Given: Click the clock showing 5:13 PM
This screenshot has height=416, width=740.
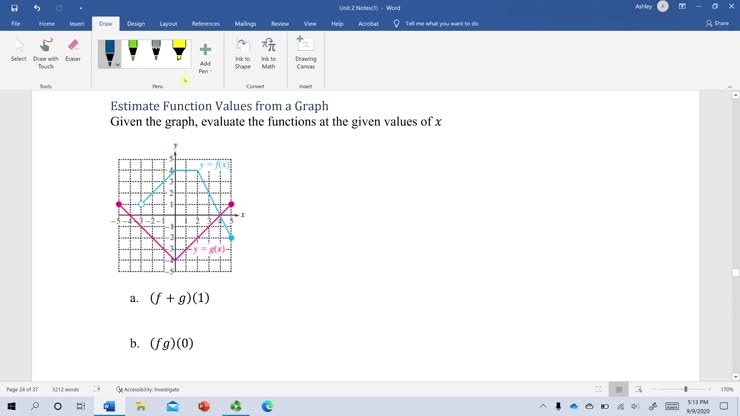Looking at the screenshot, I should 698,402.
